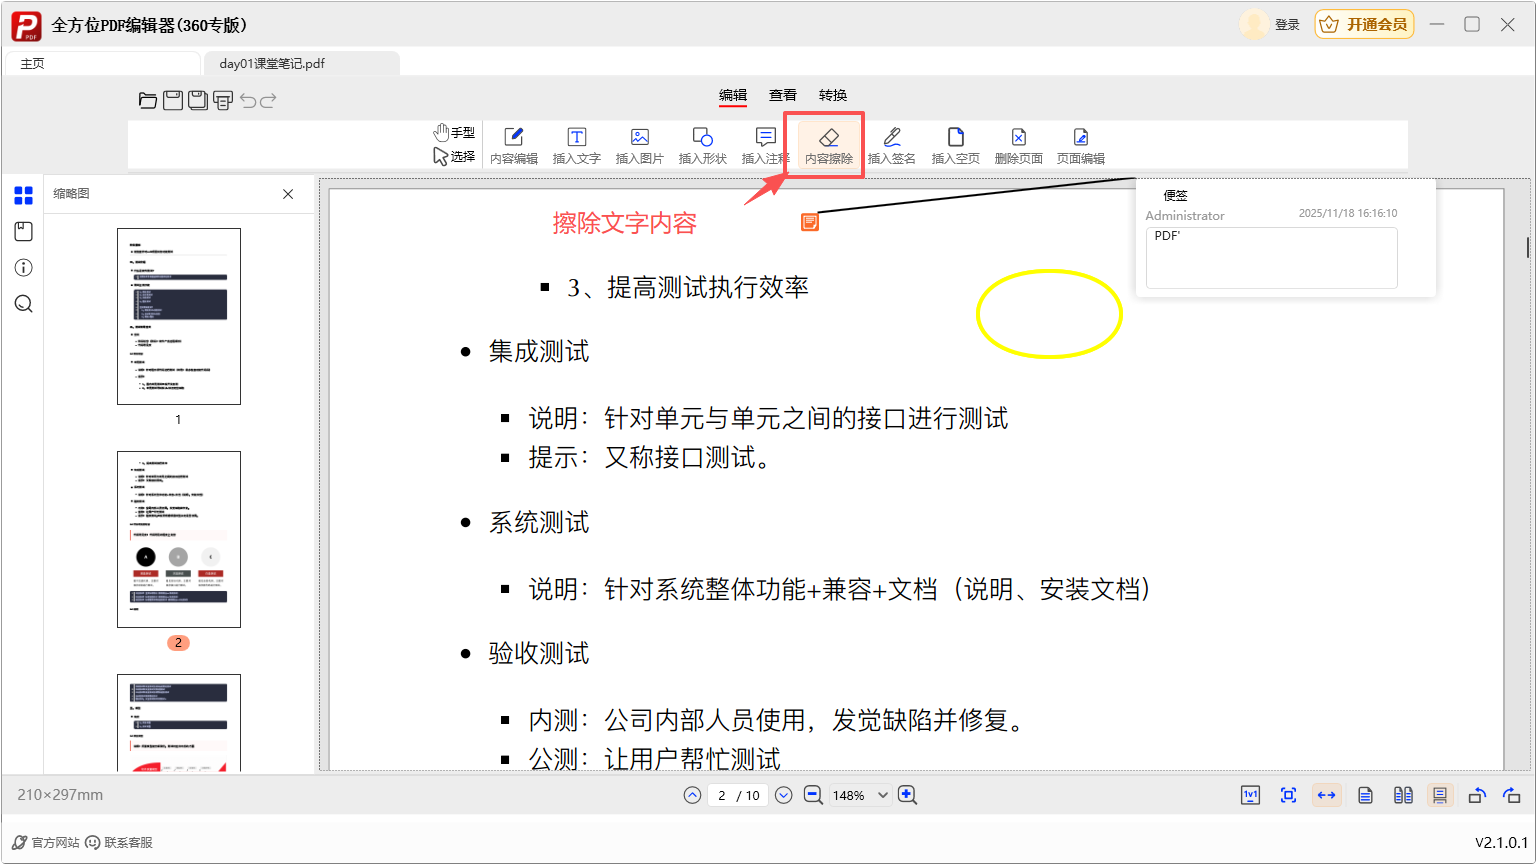Image resolution: width=1536 pixels, height=864 pixels.
Task: Click the previous page up arrow
Action: (x=691, y=795)
